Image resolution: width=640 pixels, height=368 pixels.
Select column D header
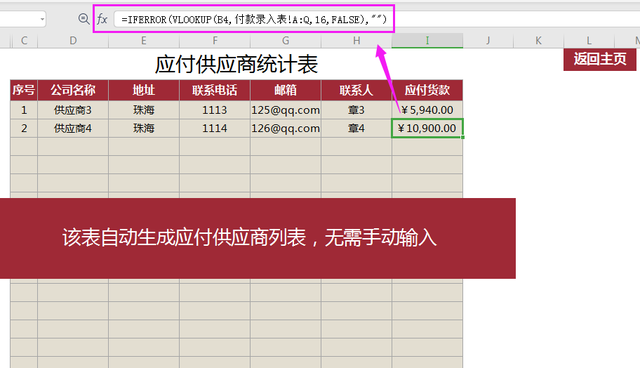pyautogui.click(x=73, y=41)
